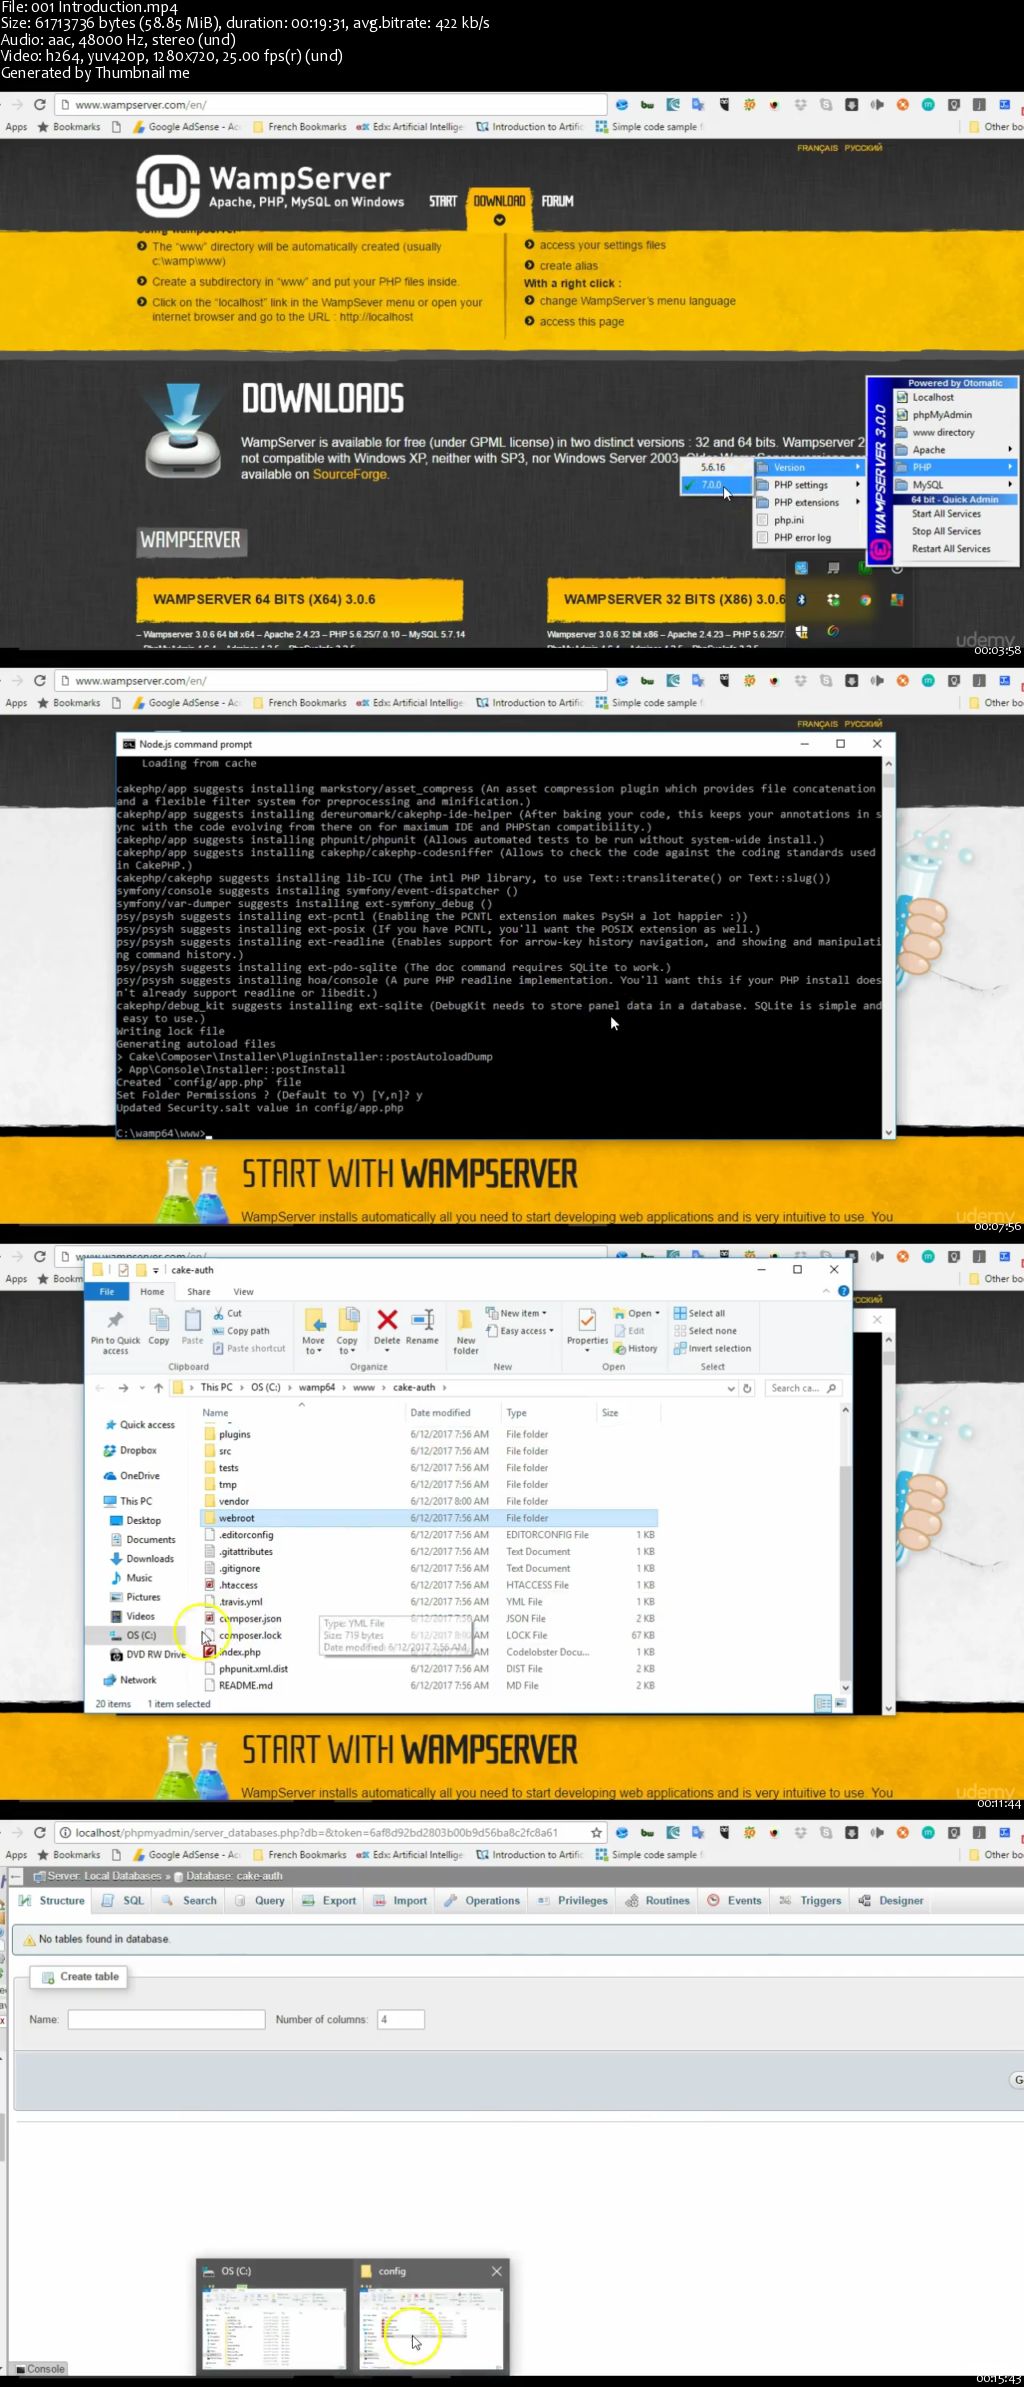The width and height of the screenshot is (1024, 2387).
Task: Select PHP version 7.0.0 checkmark entry
Action: (716, 485)
